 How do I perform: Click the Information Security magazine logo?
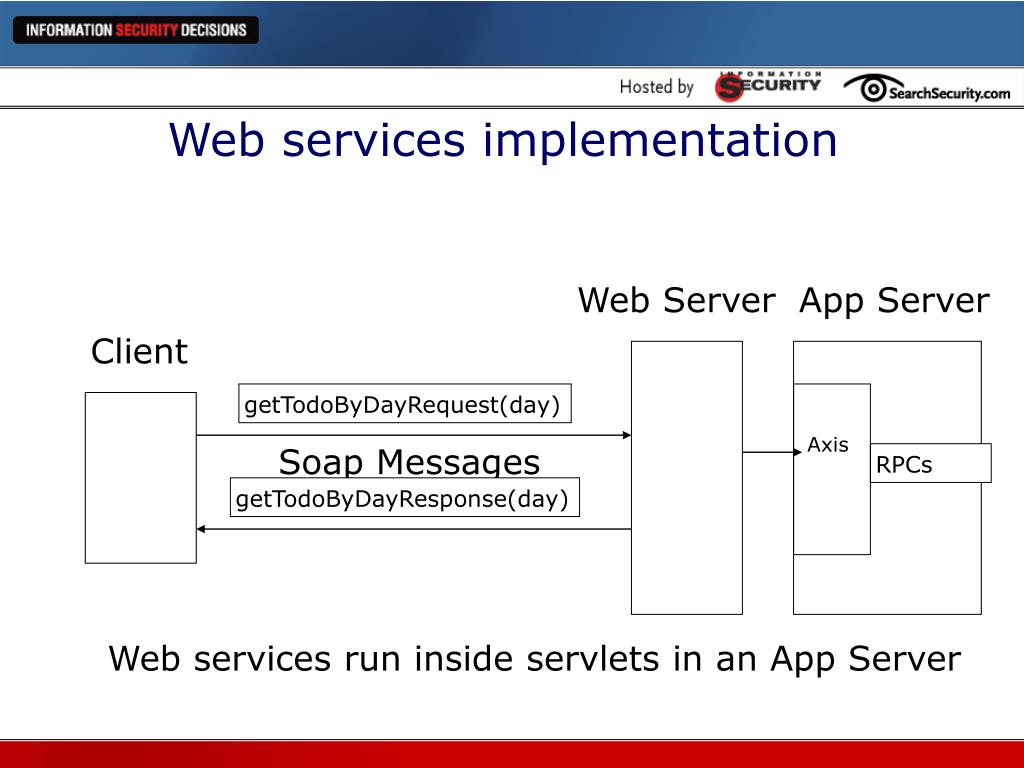[767, 87]
